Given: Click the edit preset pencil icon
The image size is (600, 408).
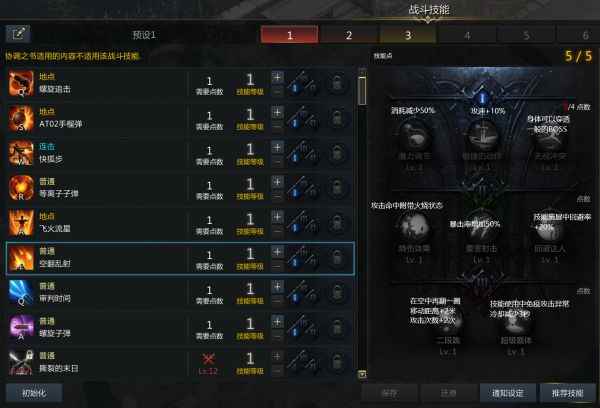Looking at the screenshot, I should coord(18,34).
